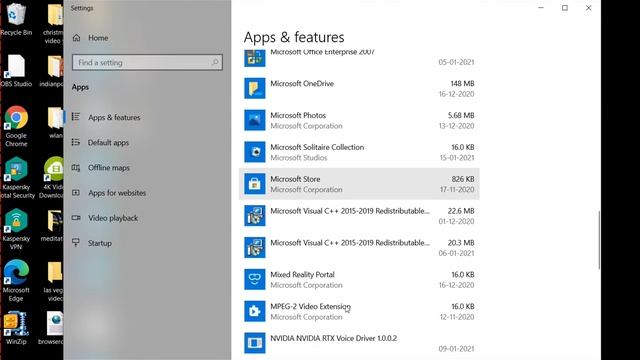Open Kaspersky Total Security desktop shortcut
The height and width of the screenshot is (360, 640).
click(x=16, y=178)
